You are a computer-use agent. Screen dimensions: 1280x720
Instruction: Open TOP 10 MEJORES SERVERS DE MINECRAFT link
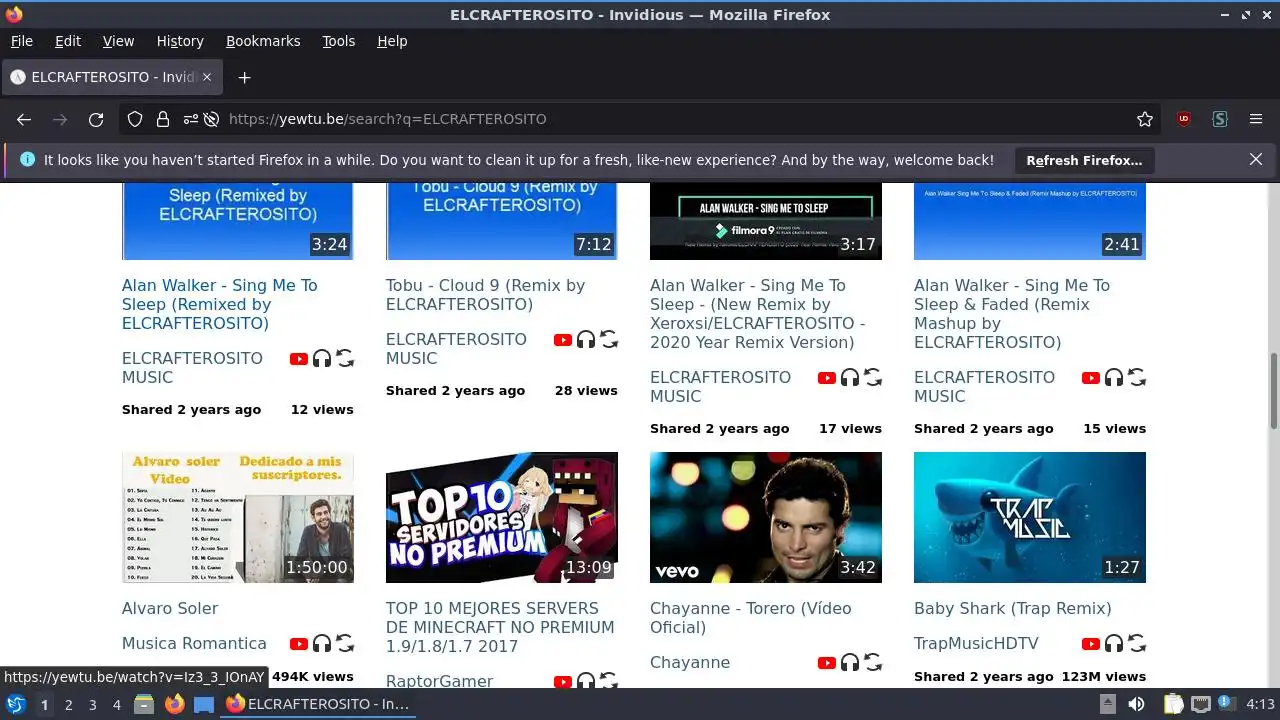(x=500, y=627)
